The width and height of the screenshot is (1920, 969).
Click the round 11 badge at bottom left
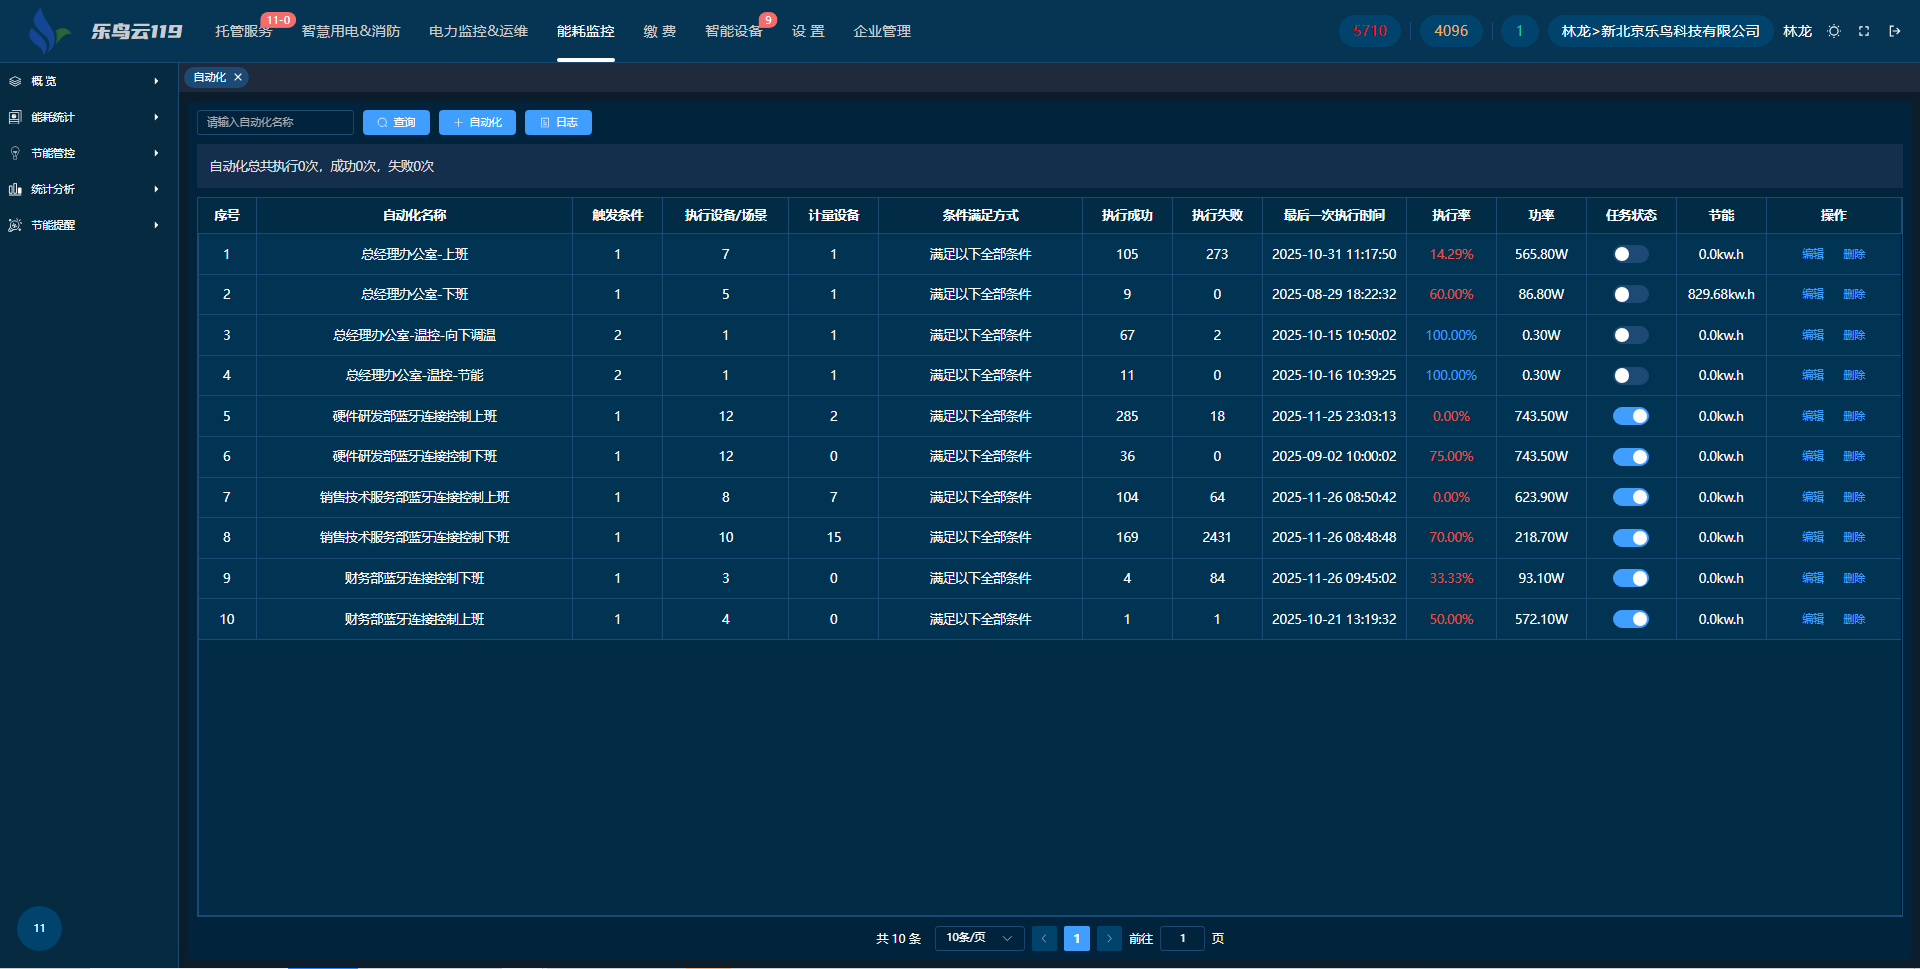pos(39,928)
